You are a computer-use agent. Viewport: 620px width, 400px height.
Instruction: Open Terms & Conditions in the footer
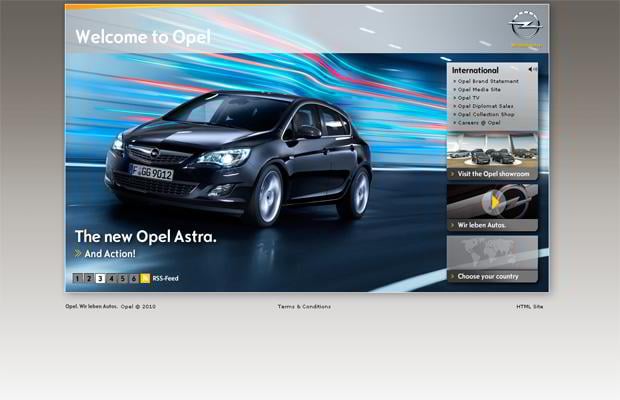tap(304, 306)
